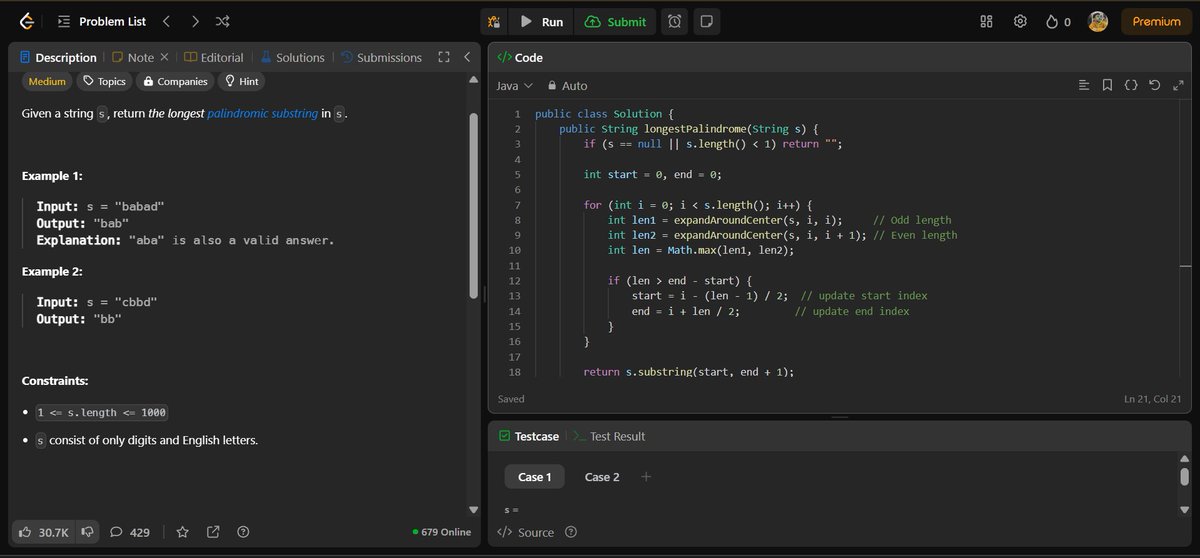Open the timer alarm clock icon

point(675,21)
